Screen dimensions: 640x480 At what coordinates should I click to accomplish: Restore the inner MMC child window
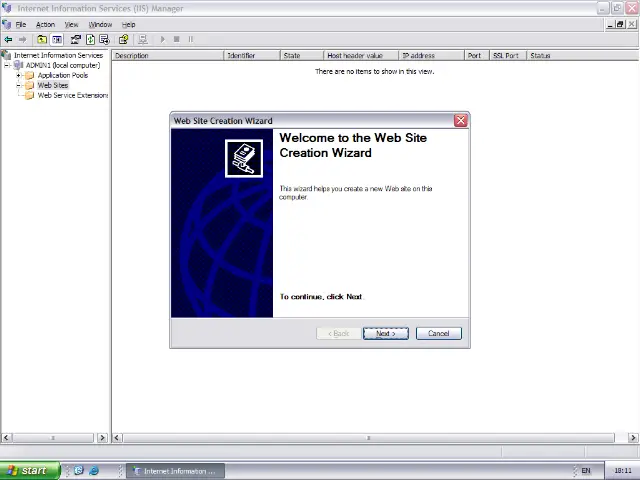[x=620, y=24]
